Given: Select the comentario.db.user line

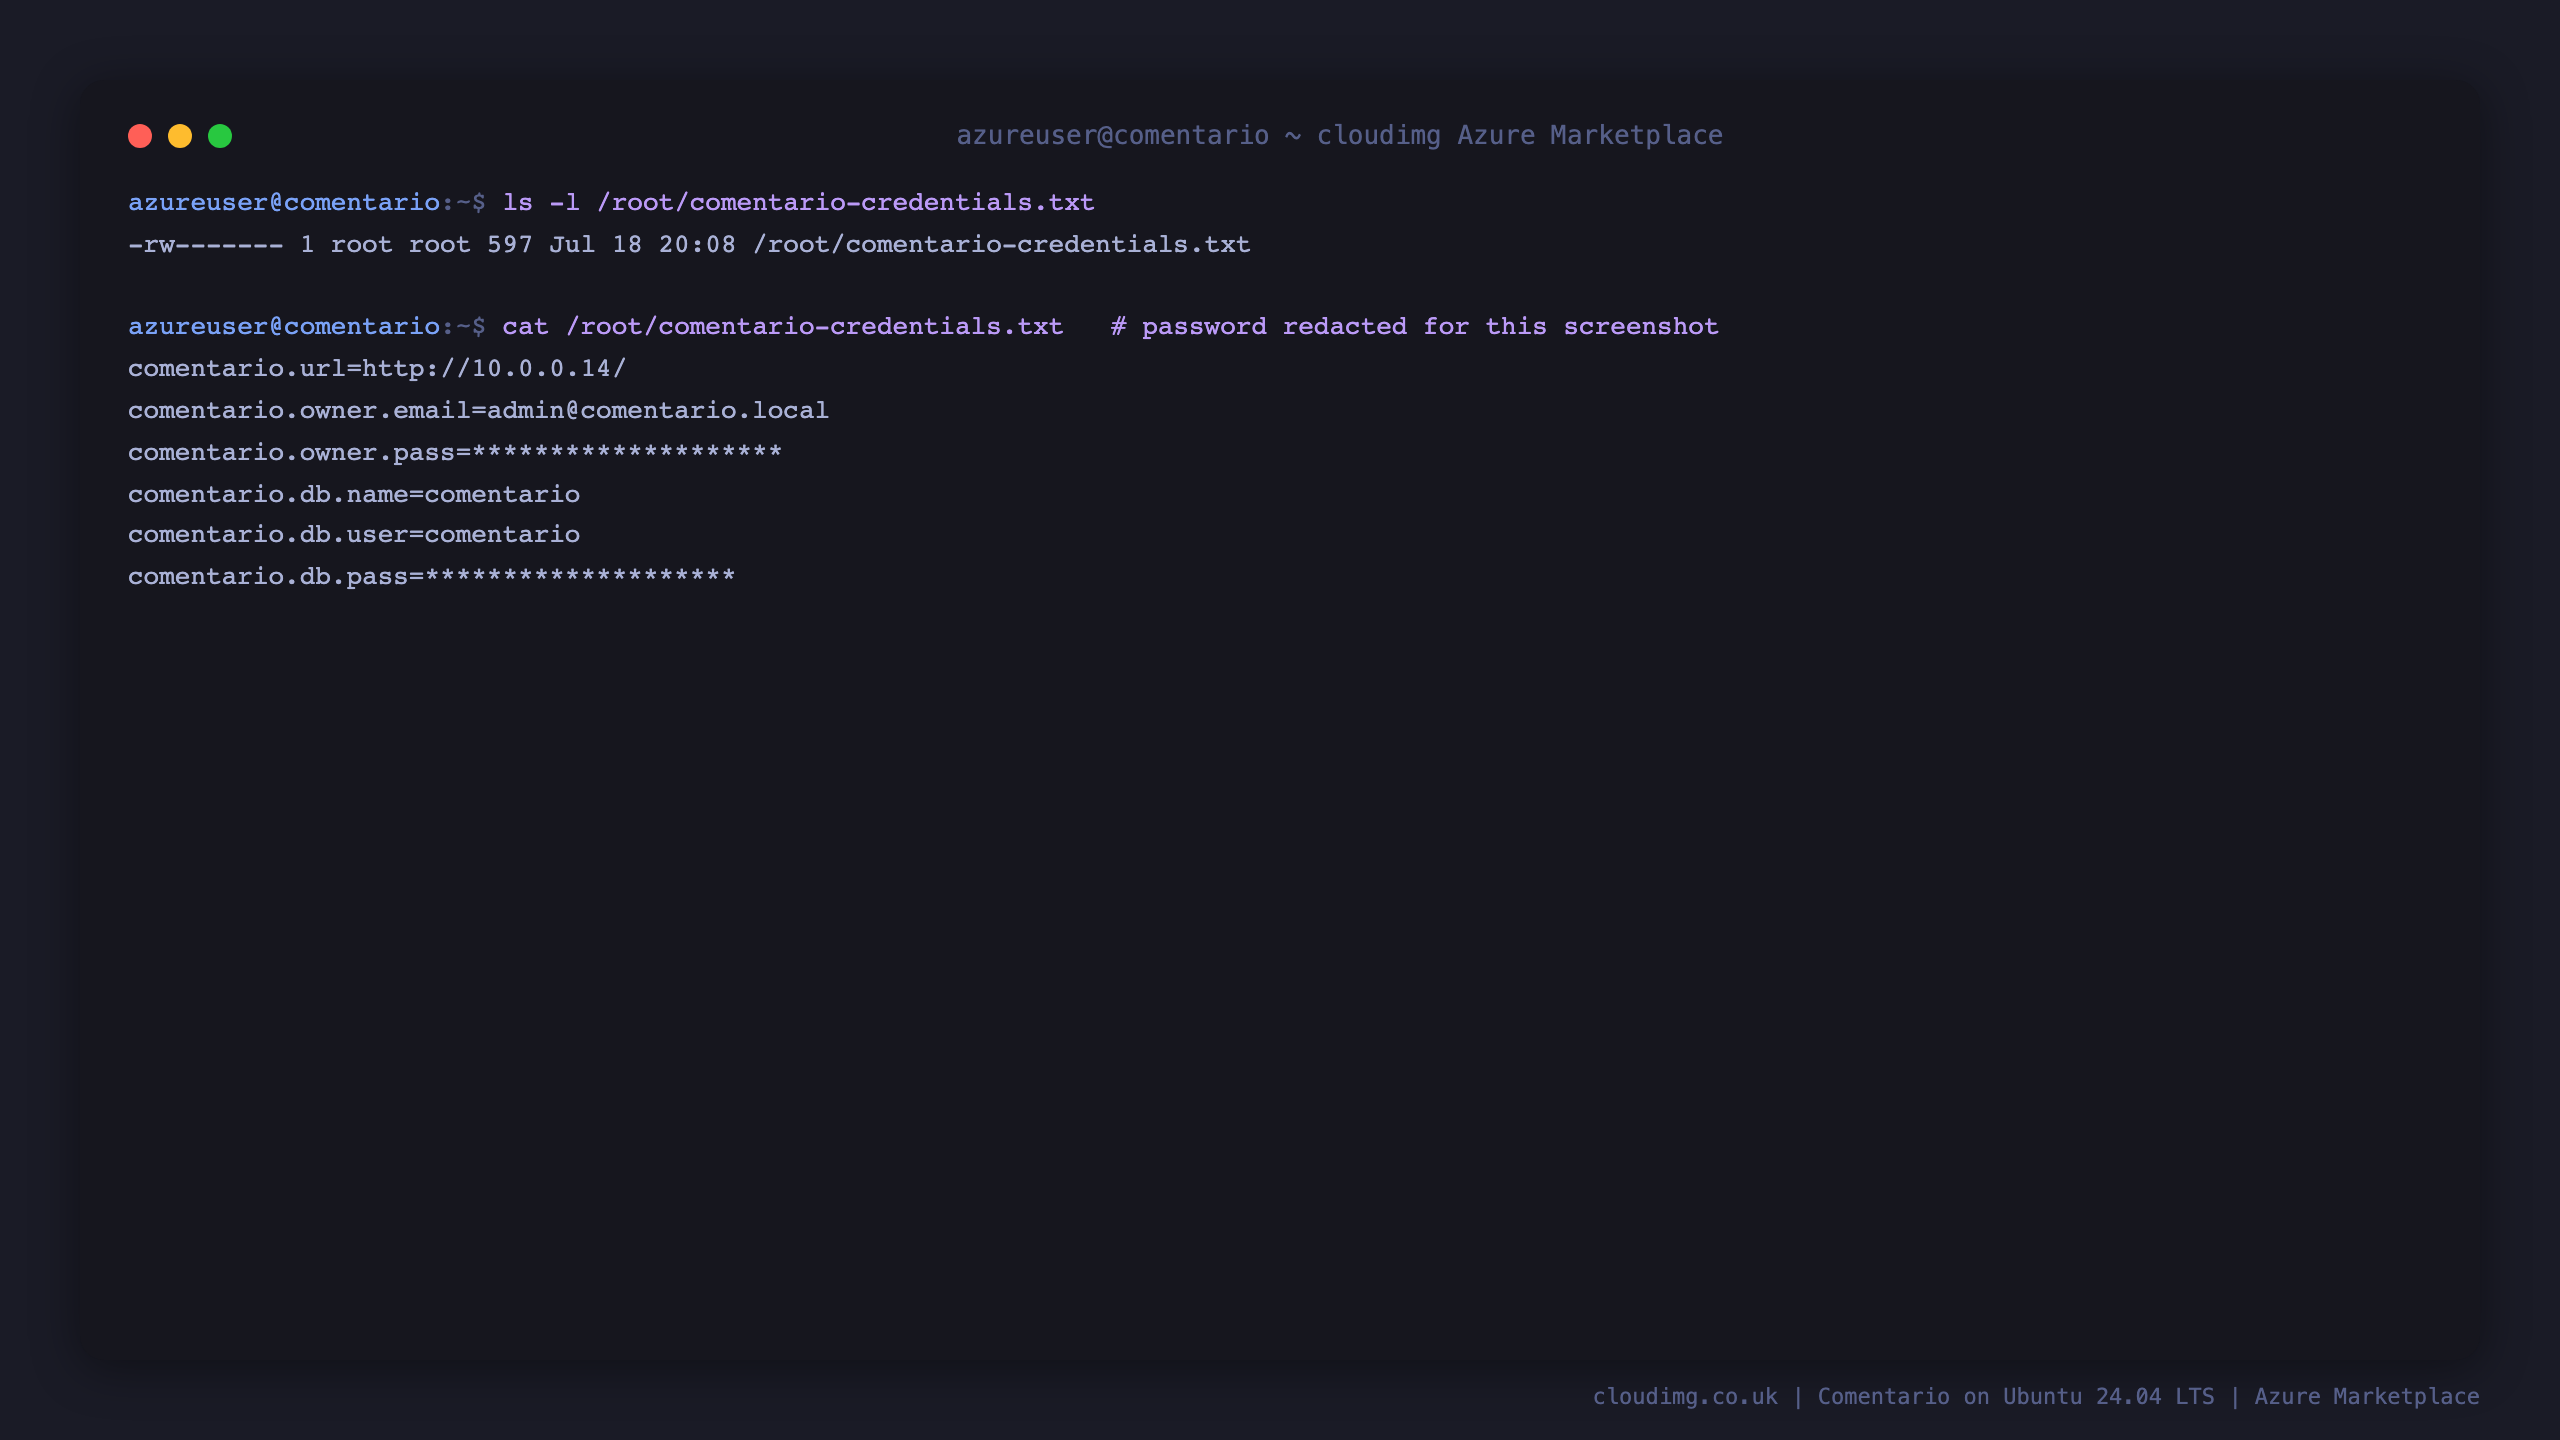Looking at the screenshot, I should pyautogui.click(x=354, y=535).
